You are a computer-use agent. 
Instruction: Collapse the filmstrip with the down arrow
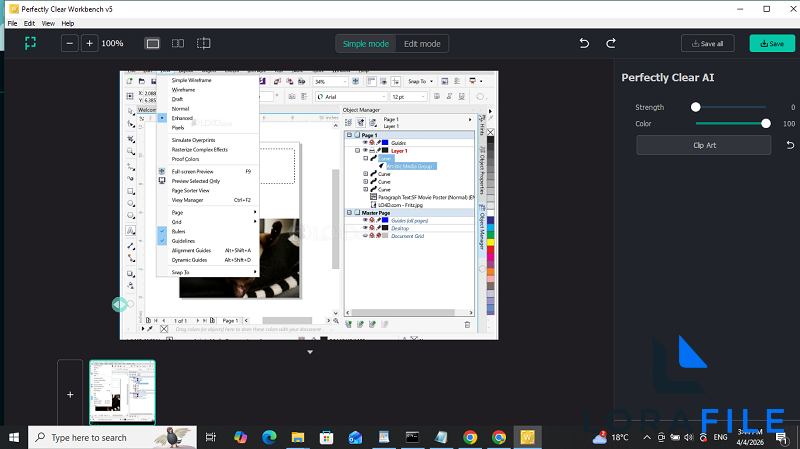tap(310, 352)
